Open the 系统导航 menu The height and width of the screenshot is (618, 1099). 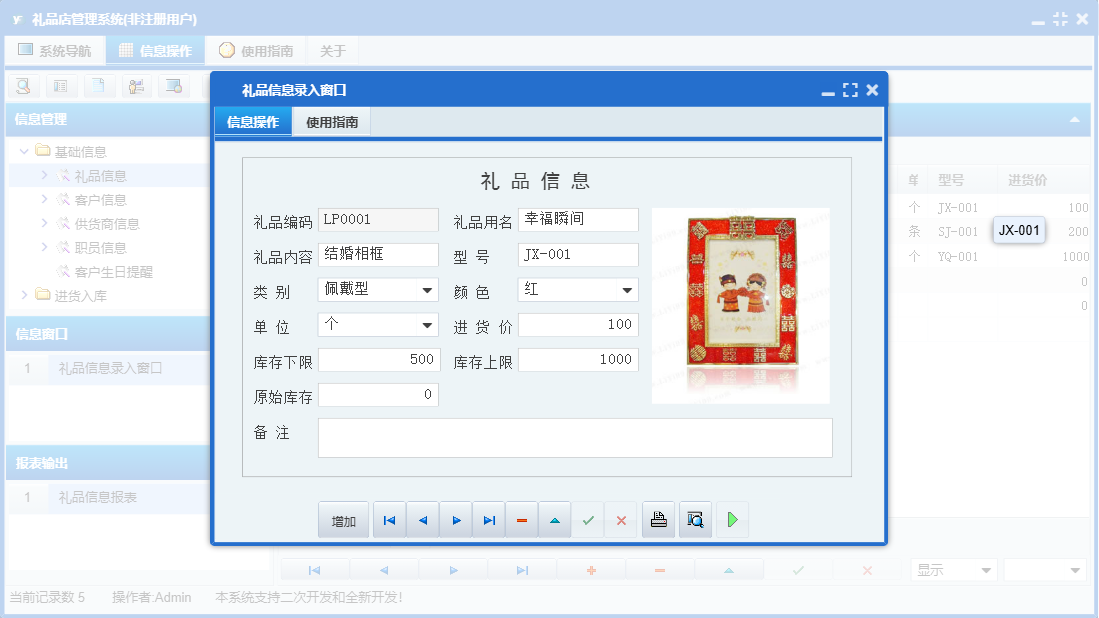pyautogui.click(x=55, y=49)
